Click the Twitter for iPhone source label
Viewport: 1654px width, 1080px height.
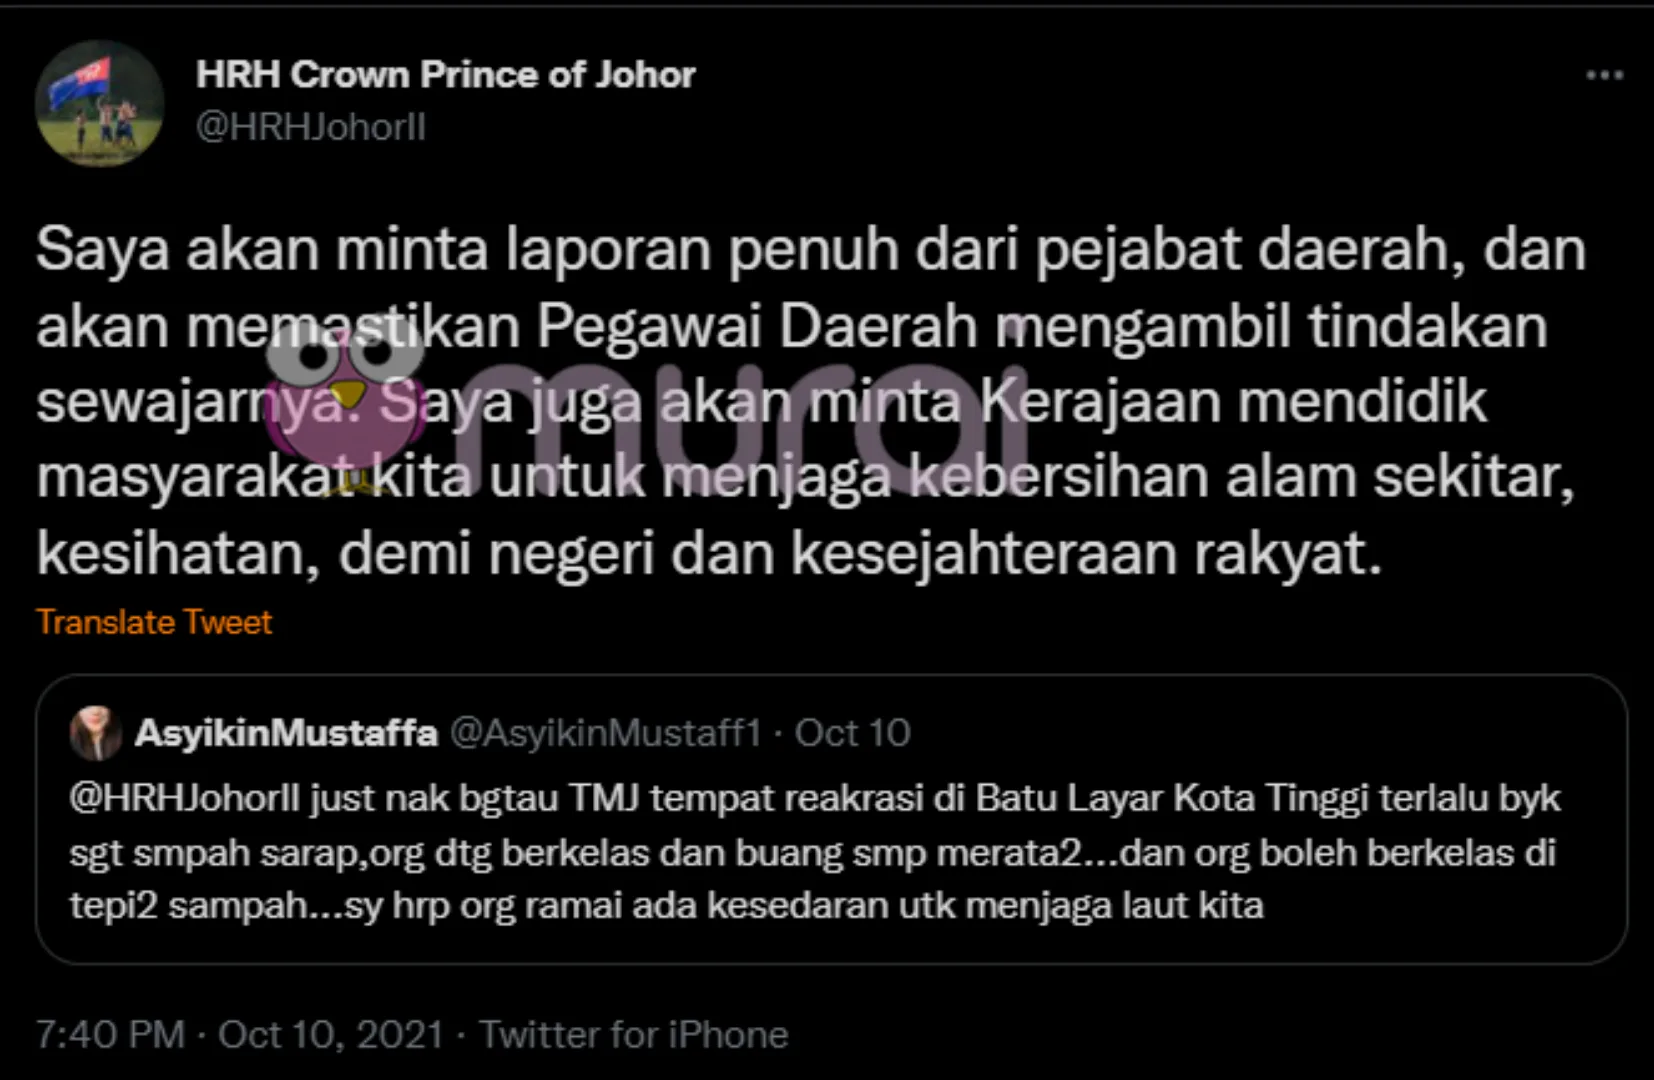tap(634, 1034)
